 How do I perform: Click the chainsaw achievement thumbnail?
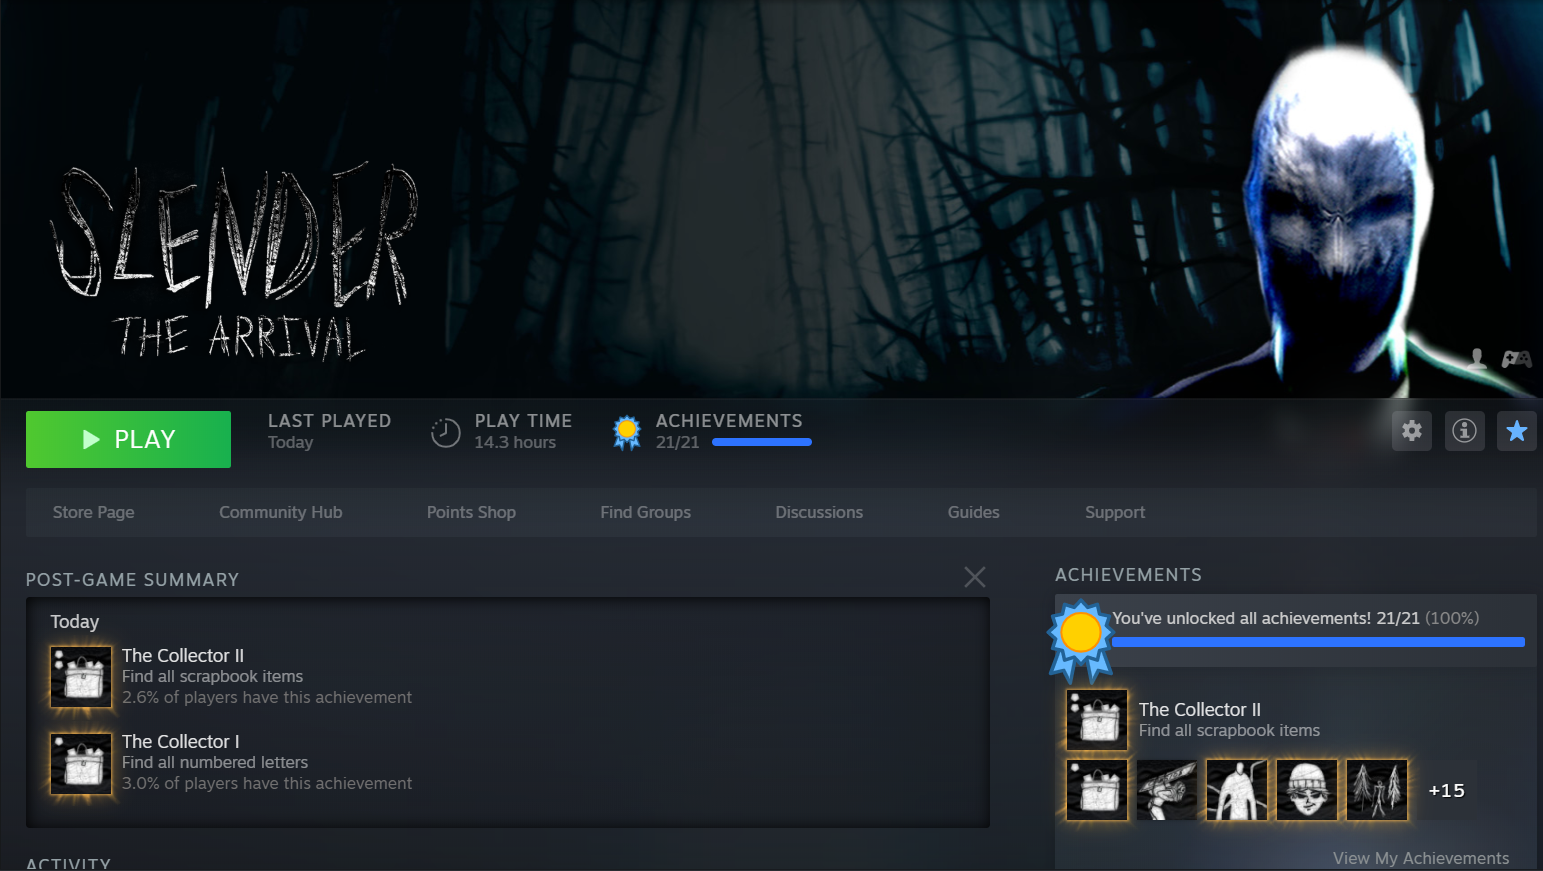tap(1167, 790)
